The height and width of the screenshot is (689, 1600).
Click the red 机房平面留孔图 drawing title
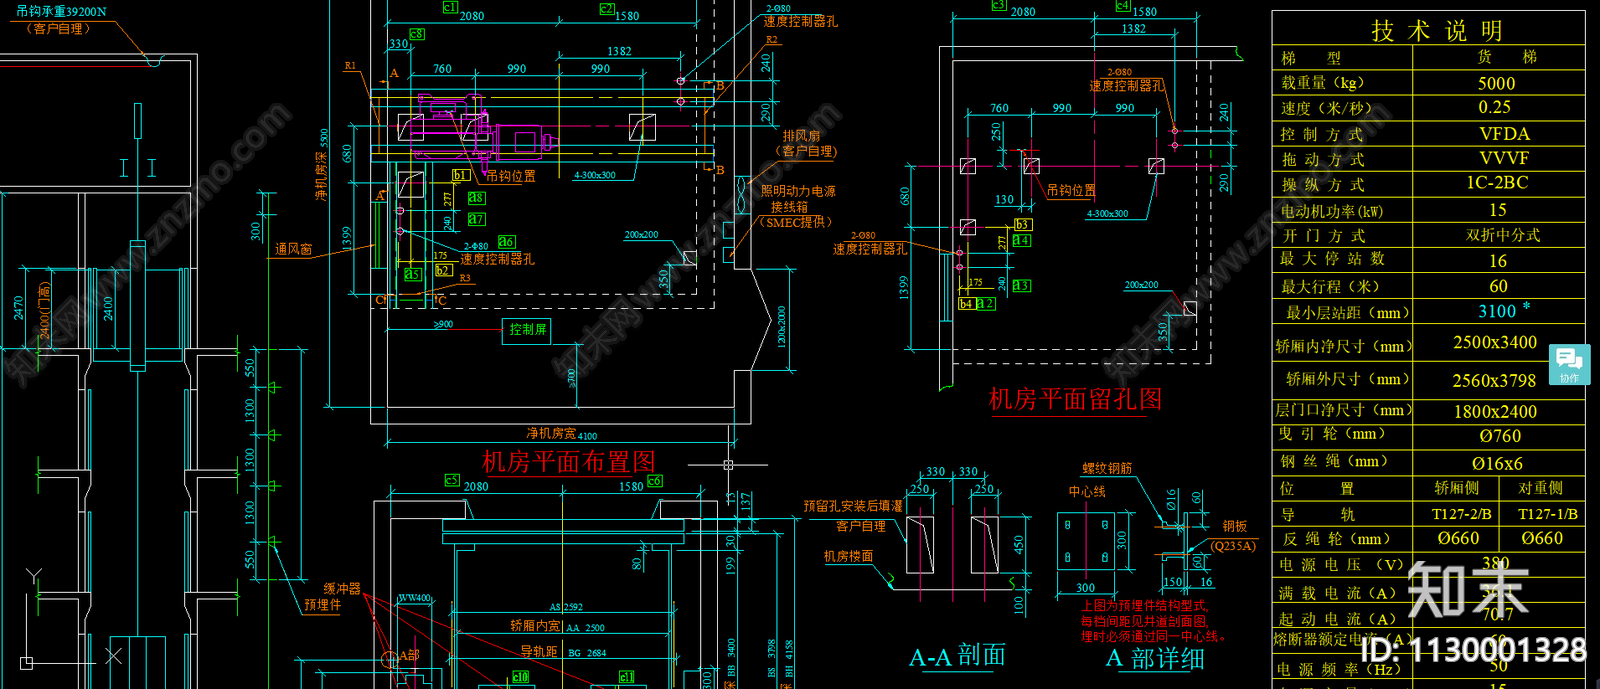(x=1075, y=399)
